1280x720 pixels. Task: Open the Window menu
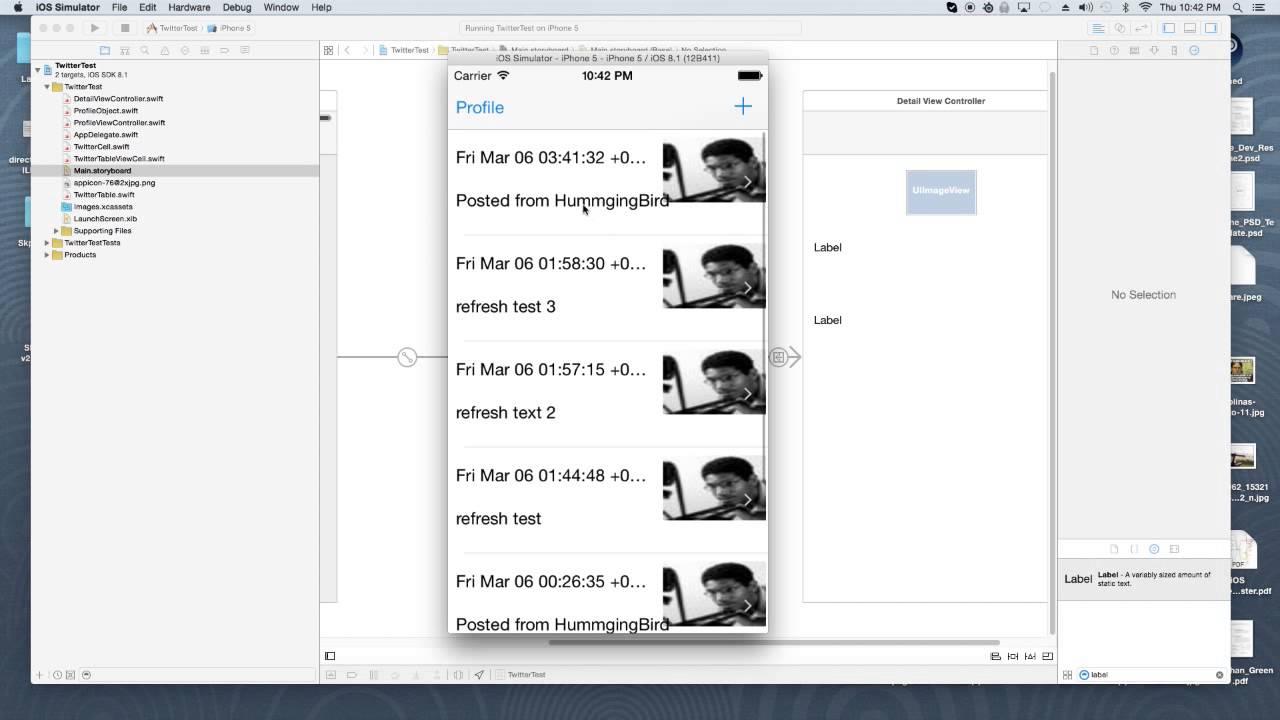coord(281,7)
